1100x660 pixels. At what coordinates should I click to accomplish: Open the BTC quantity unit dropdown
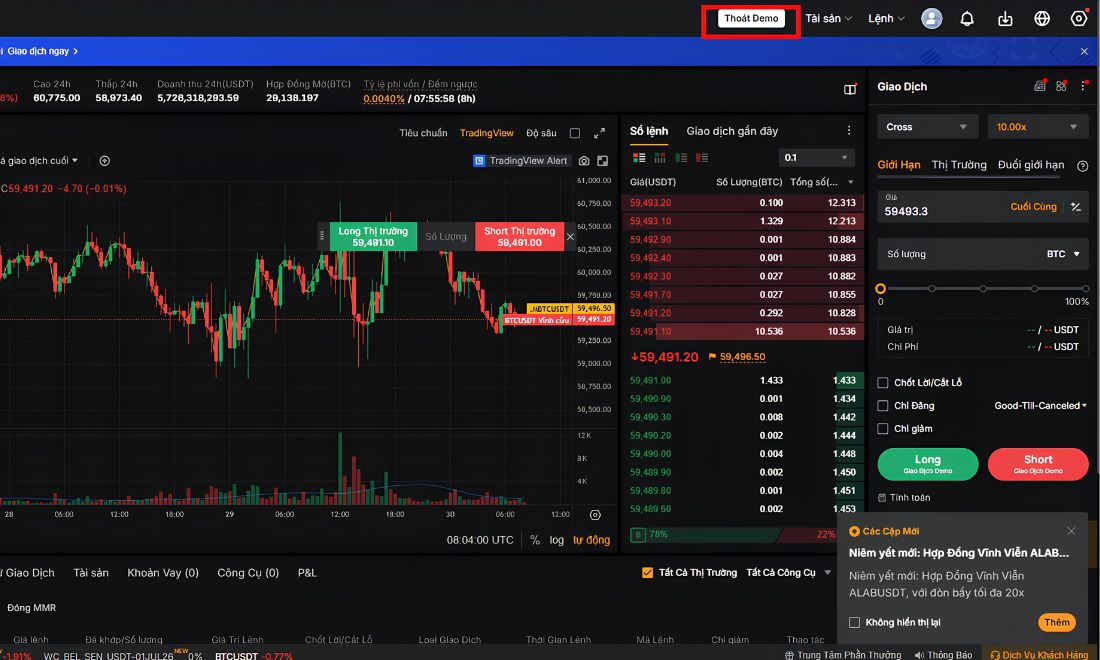tap(1063, 254)
